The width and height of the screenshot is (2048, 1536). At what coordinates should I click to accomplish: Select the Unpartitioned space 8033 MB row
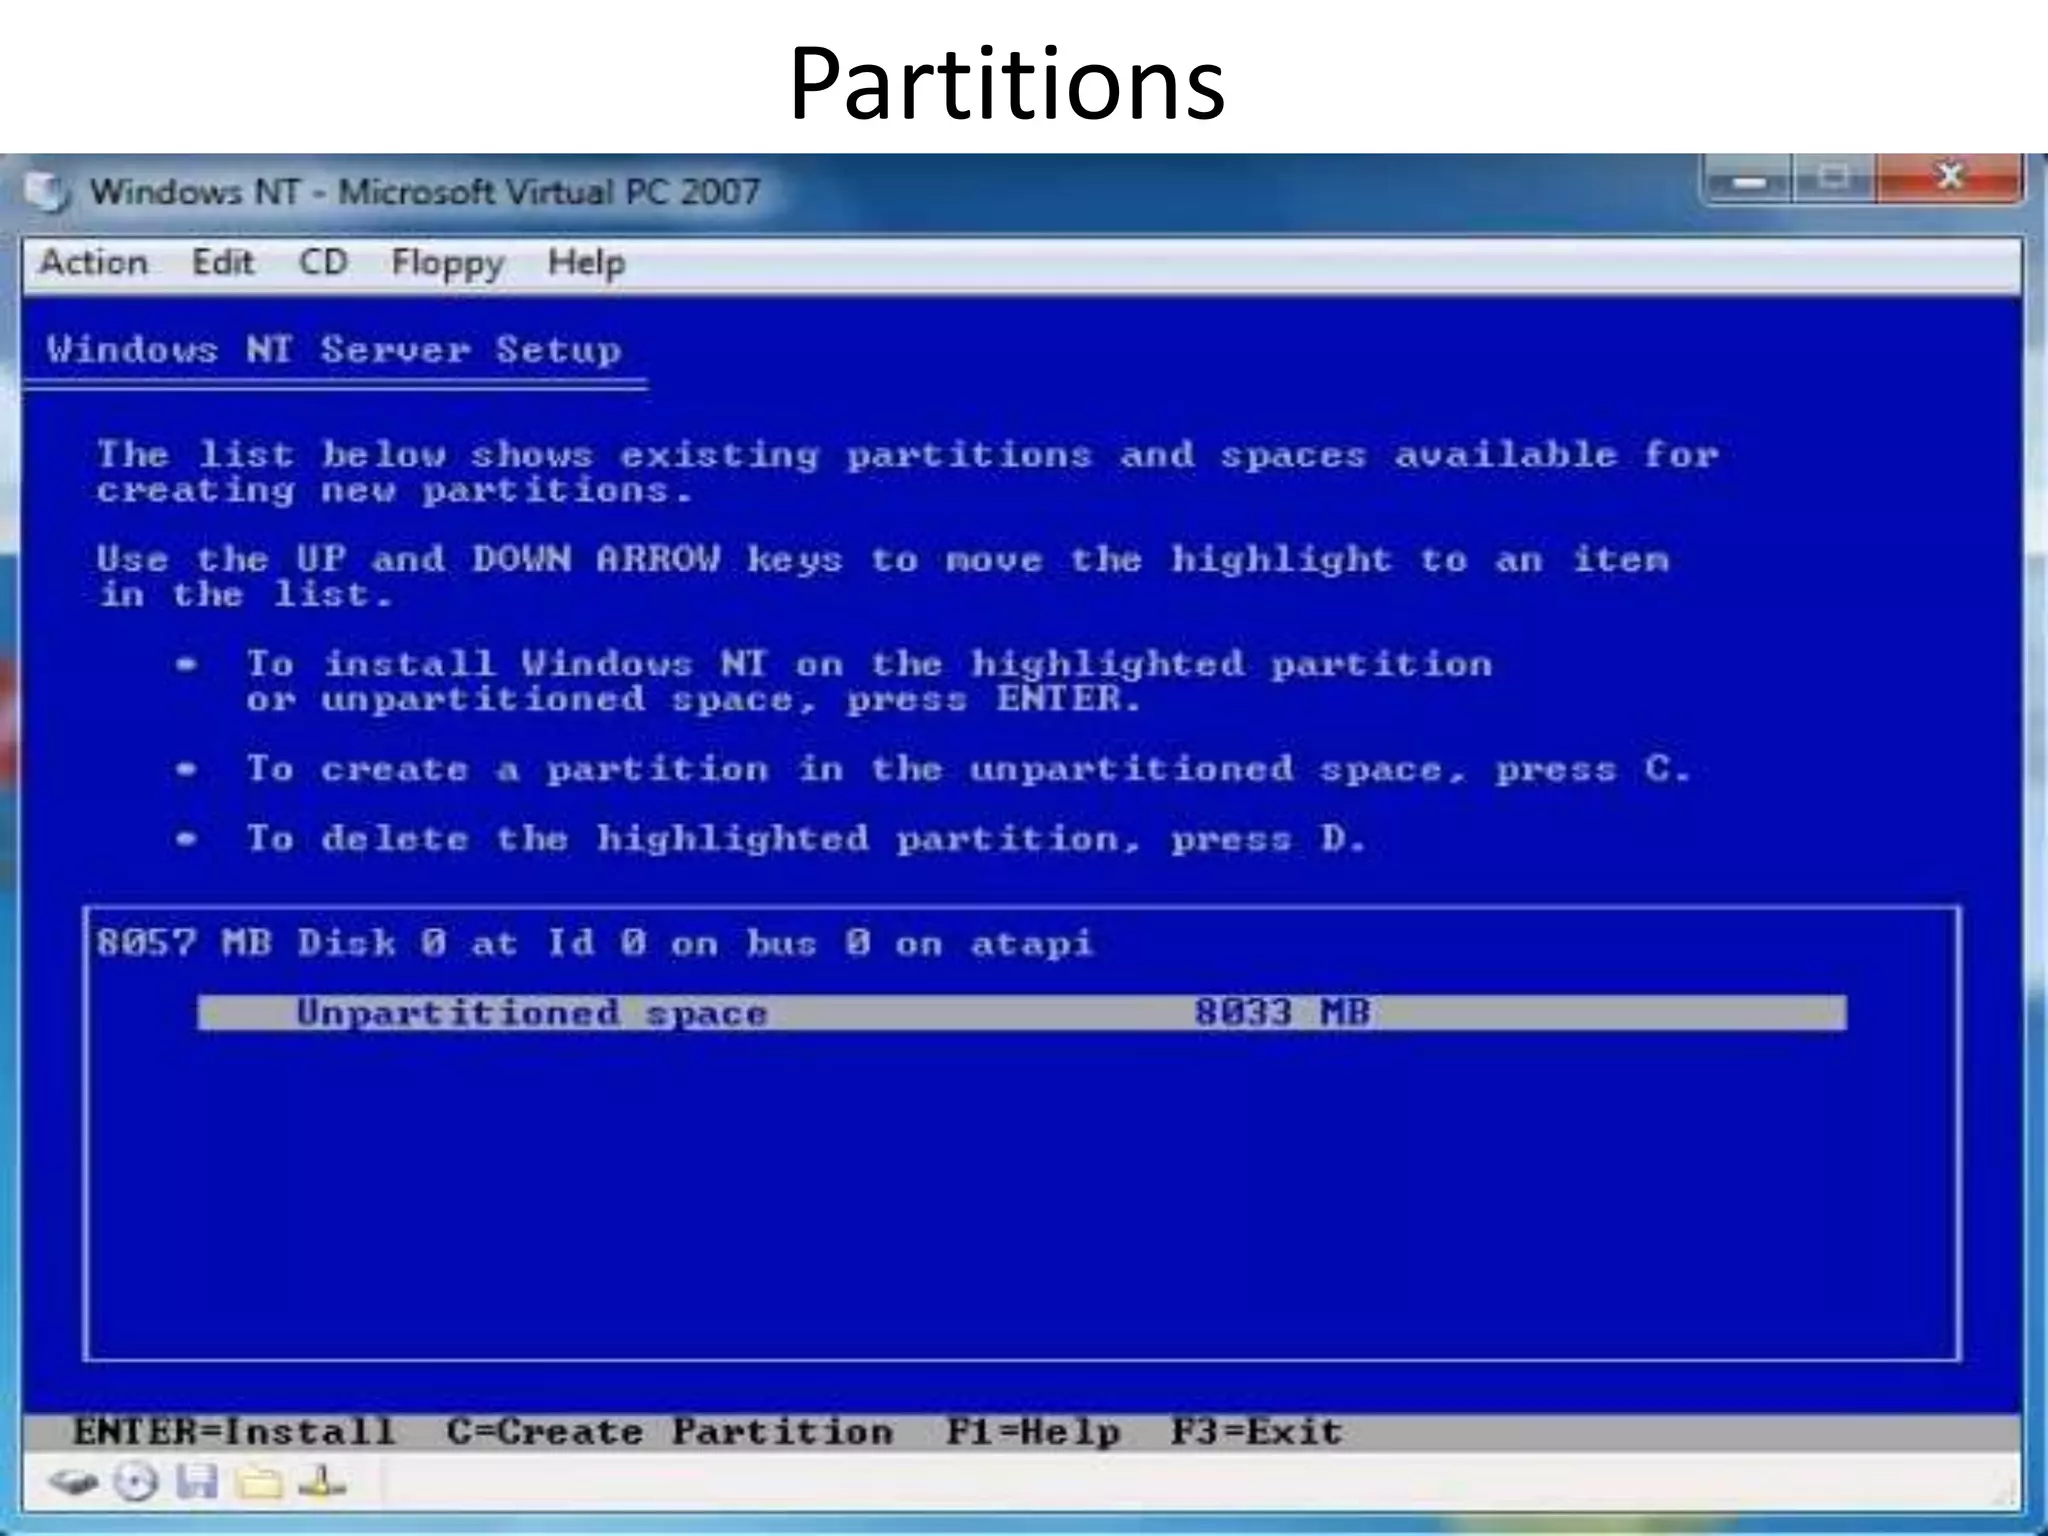(1022, 1012)
